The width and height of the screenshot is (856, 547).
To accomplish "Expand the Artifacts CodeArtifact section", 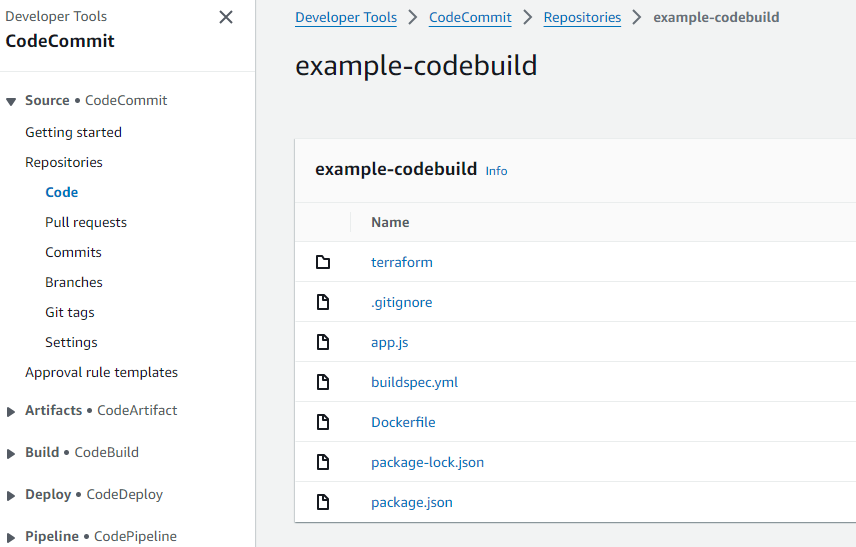I will coord(11,412).
